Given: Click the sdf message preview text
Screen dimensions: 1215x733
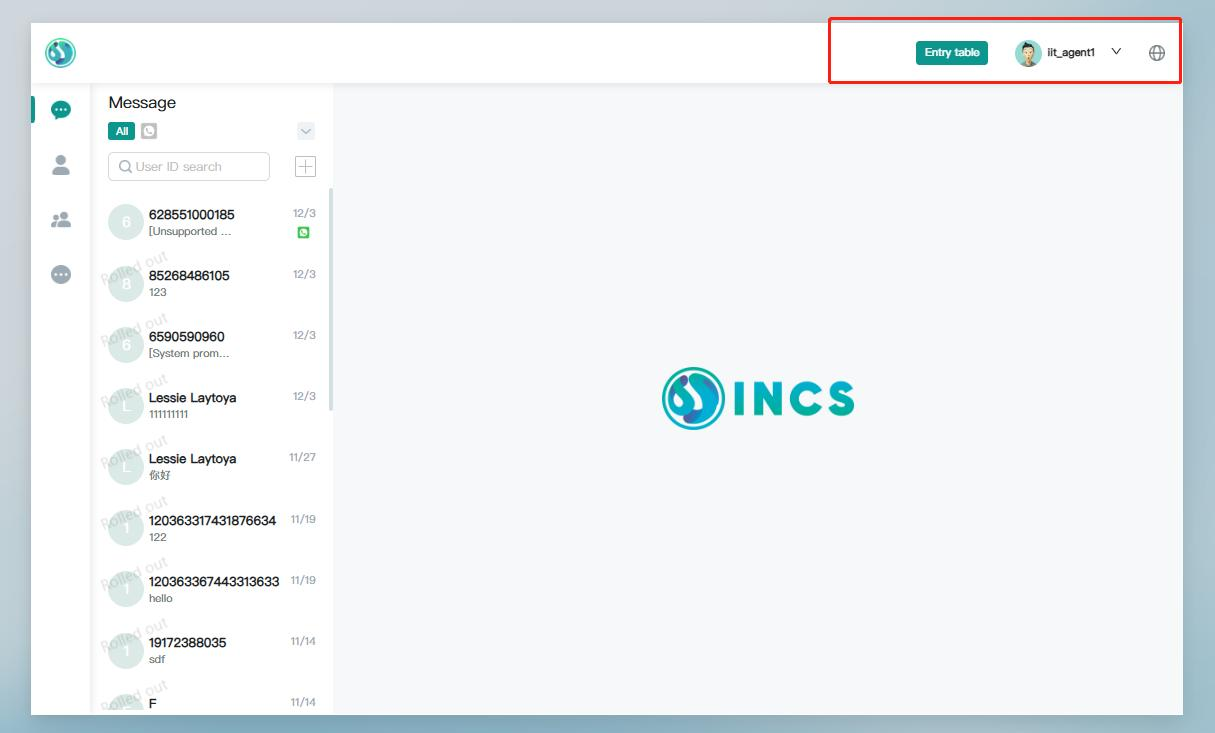Looking at the screenshot, I should (157, 659).
